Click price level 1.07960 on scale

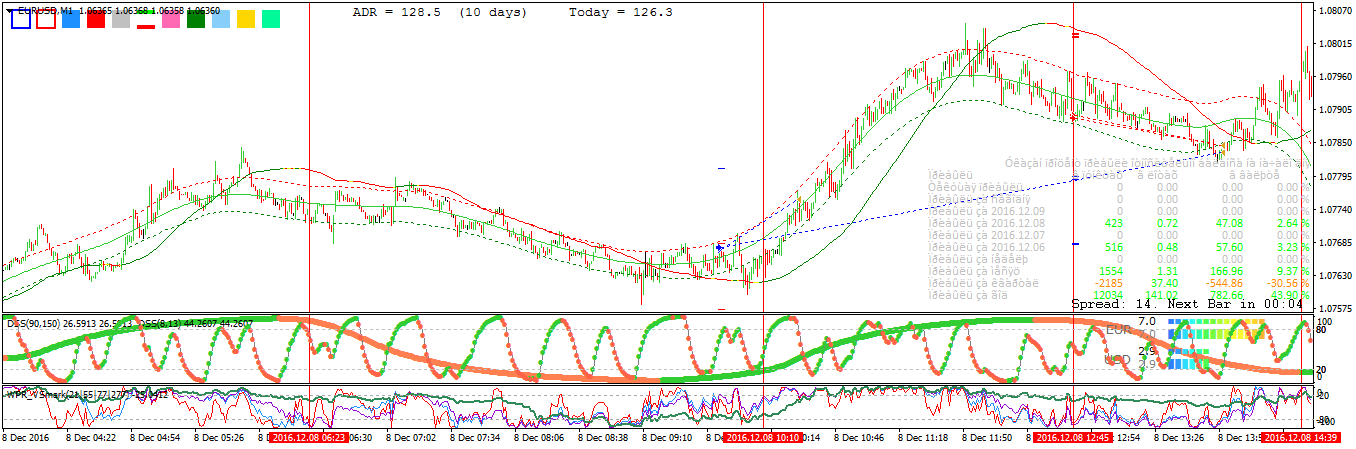click(1335, 77)
